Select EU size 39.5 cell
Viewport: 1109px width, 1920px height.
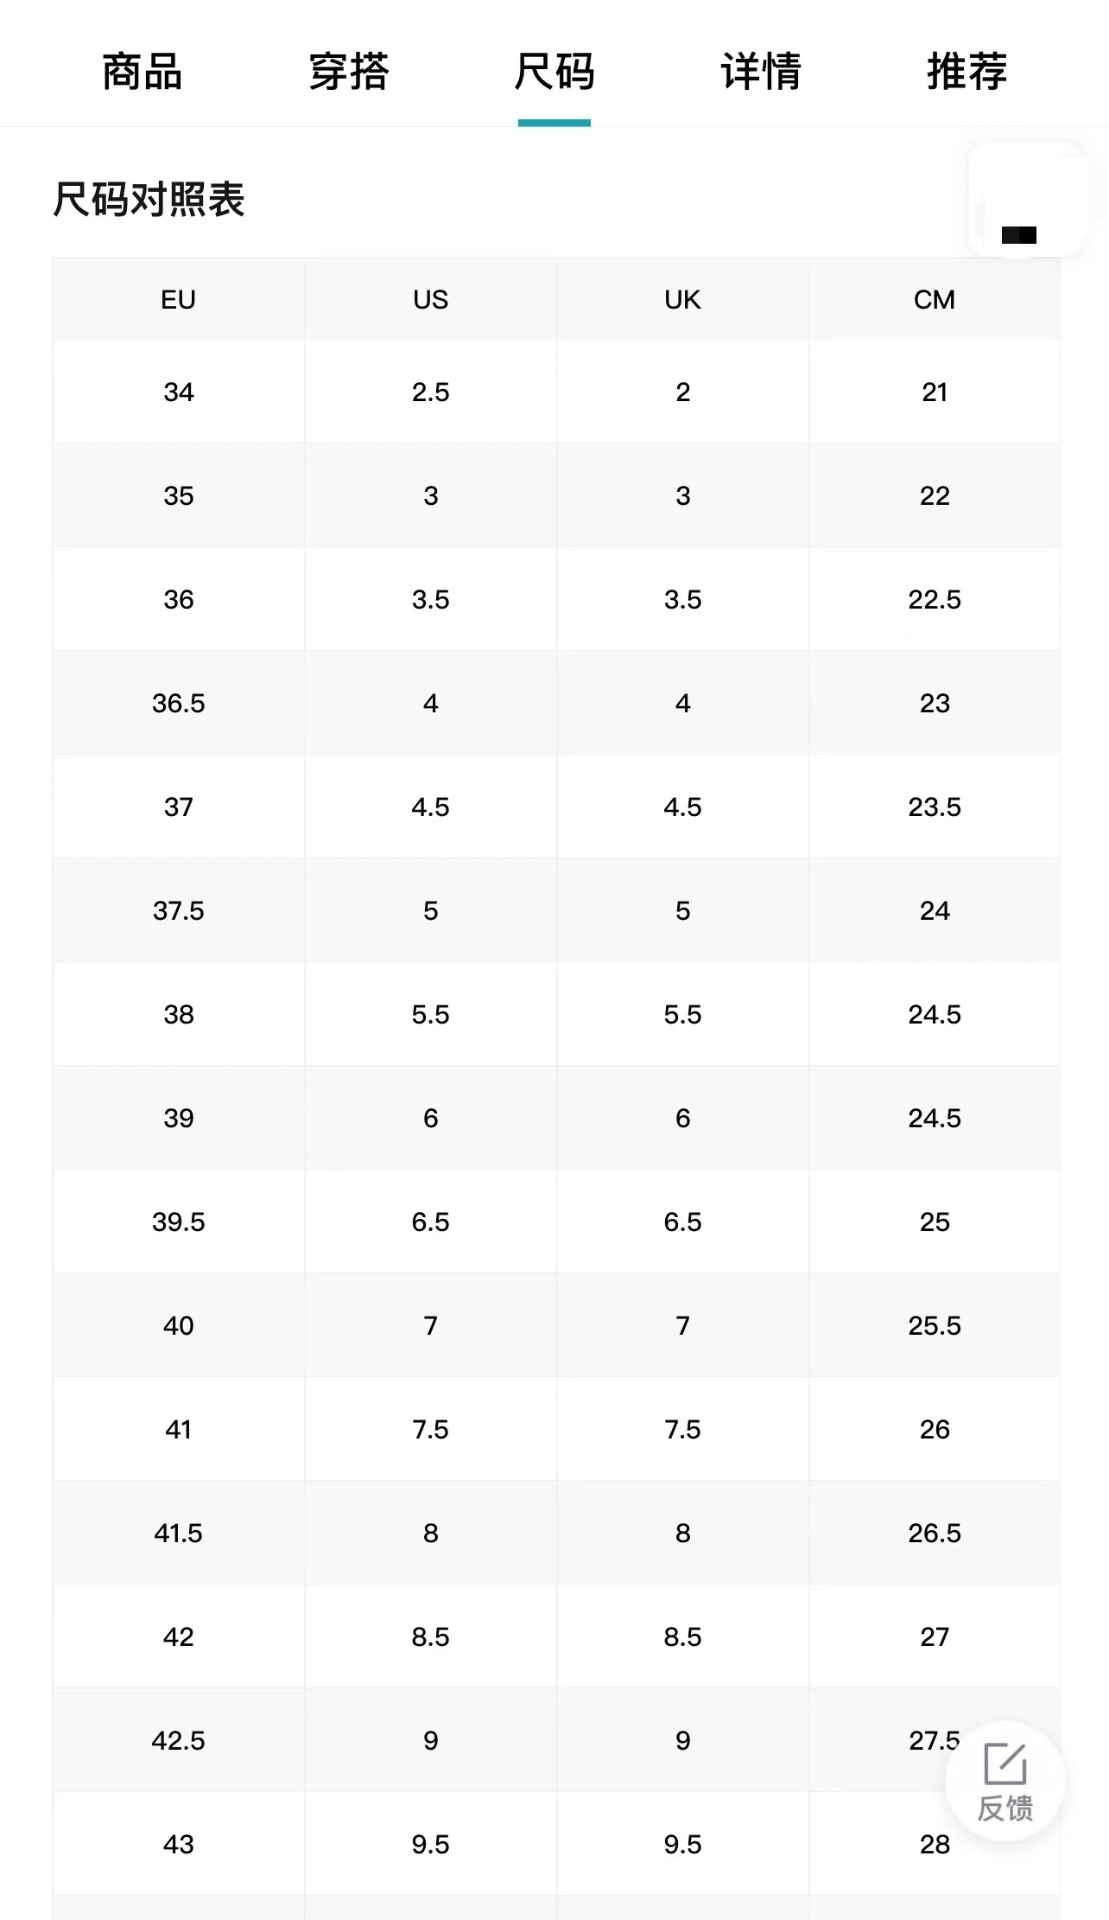point(178,1222)
